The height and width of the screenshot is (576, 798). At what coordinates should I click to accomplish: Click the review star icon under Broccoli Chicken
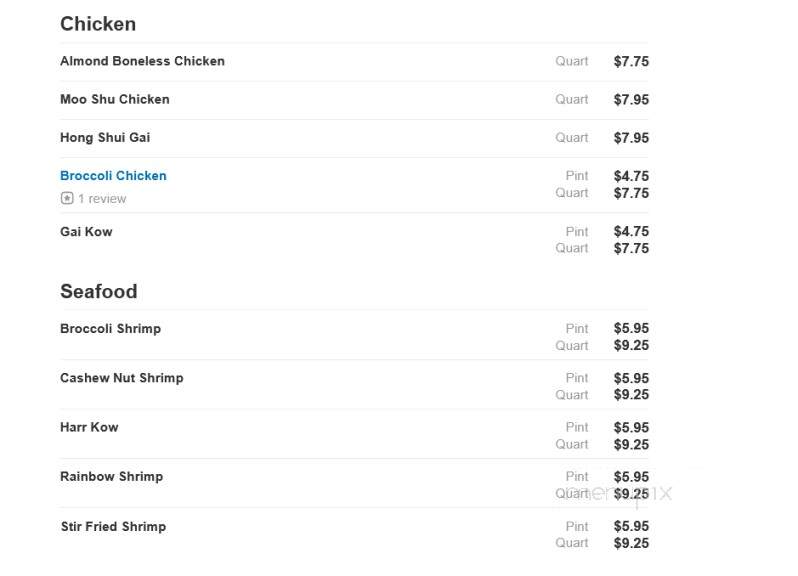point(67,198)
